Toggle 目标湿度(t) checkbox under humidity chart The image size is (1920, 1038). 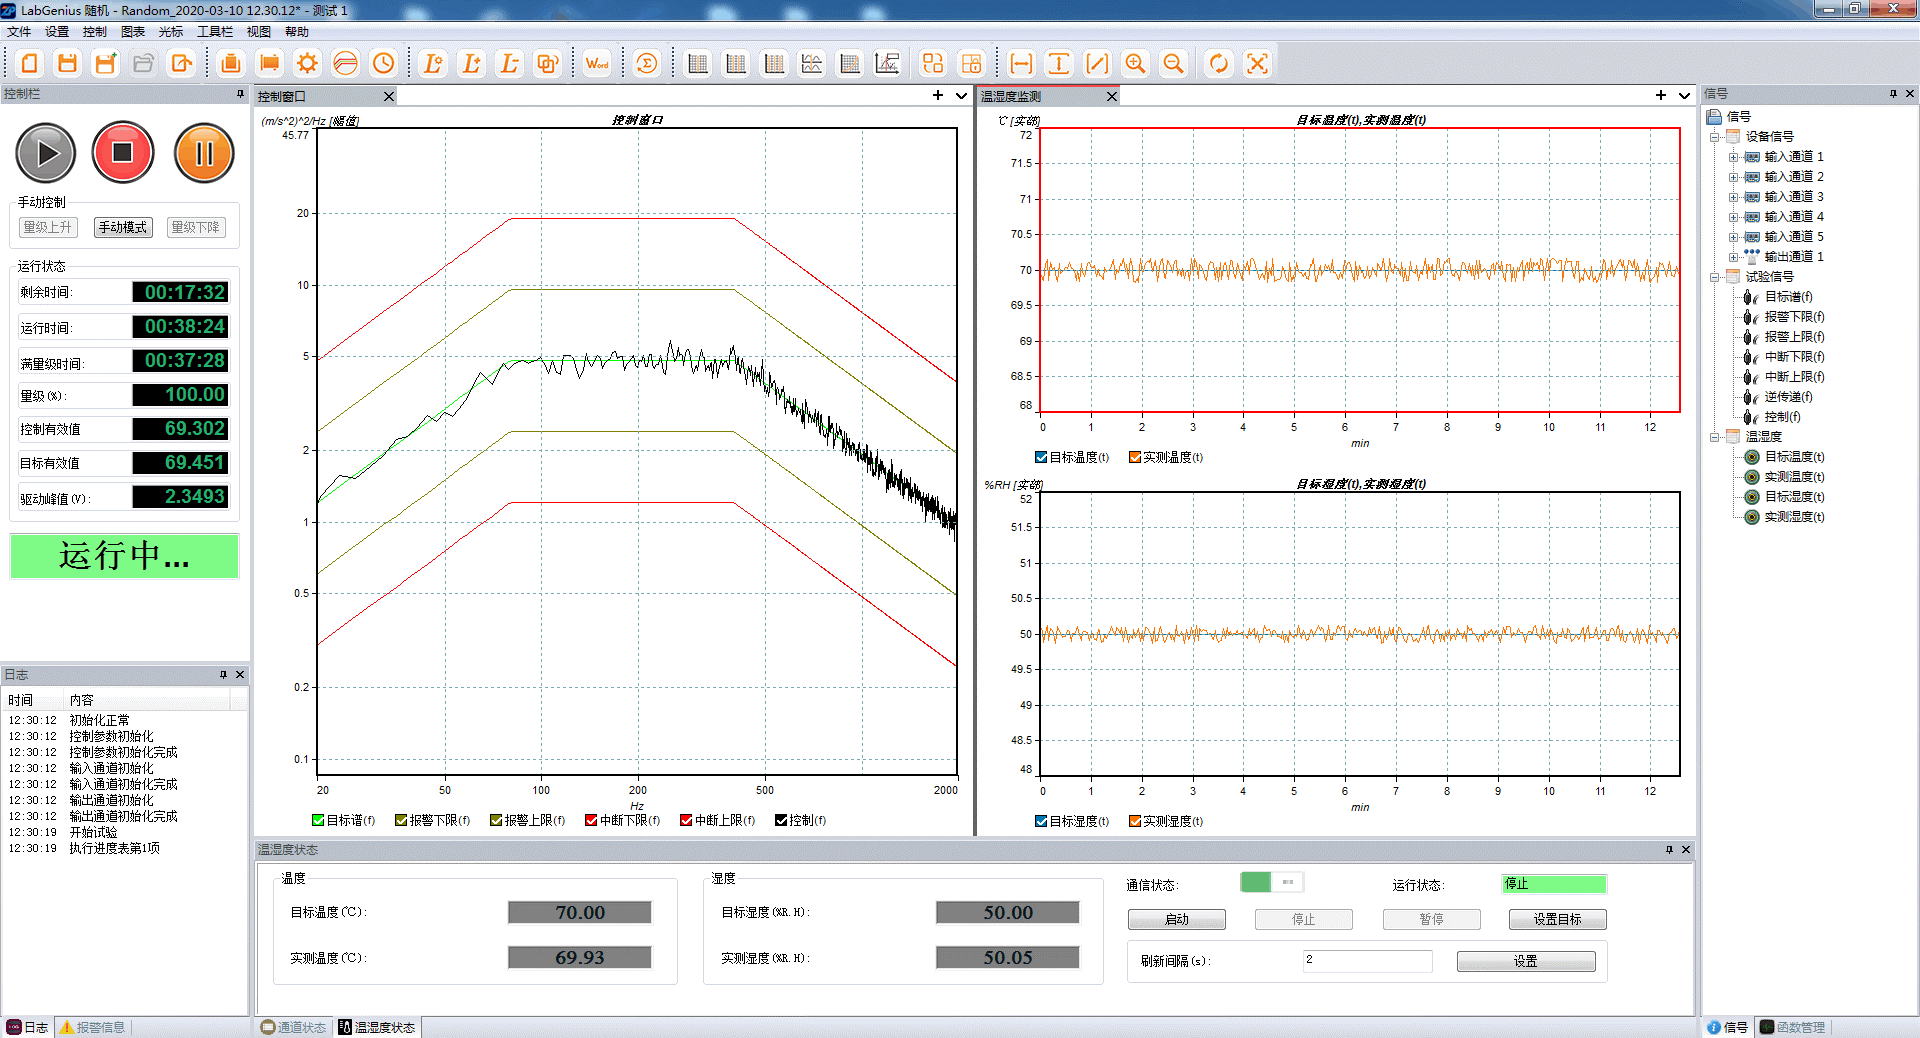[1041, 821]
